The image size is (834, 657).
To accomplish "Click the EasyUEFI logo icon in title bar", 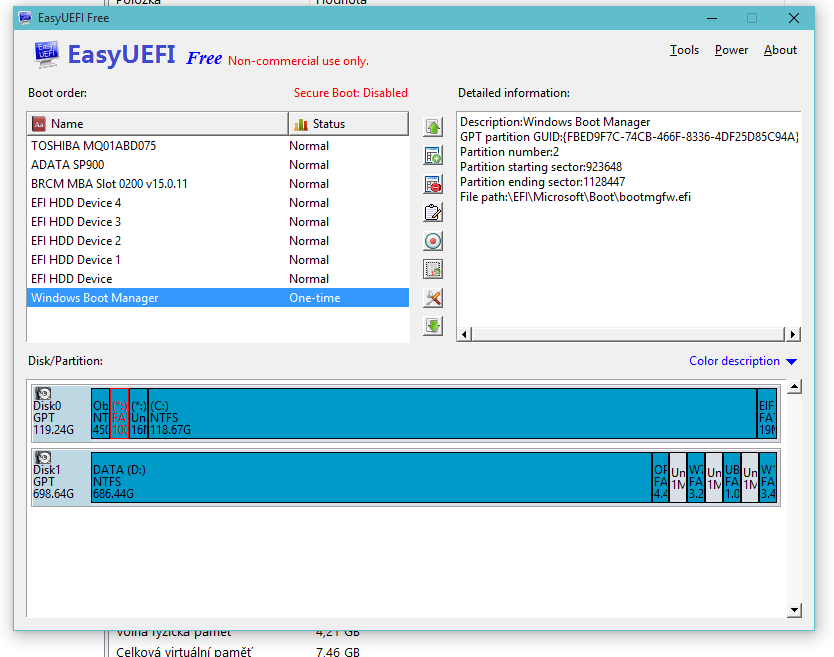I will tap(24, 18).
